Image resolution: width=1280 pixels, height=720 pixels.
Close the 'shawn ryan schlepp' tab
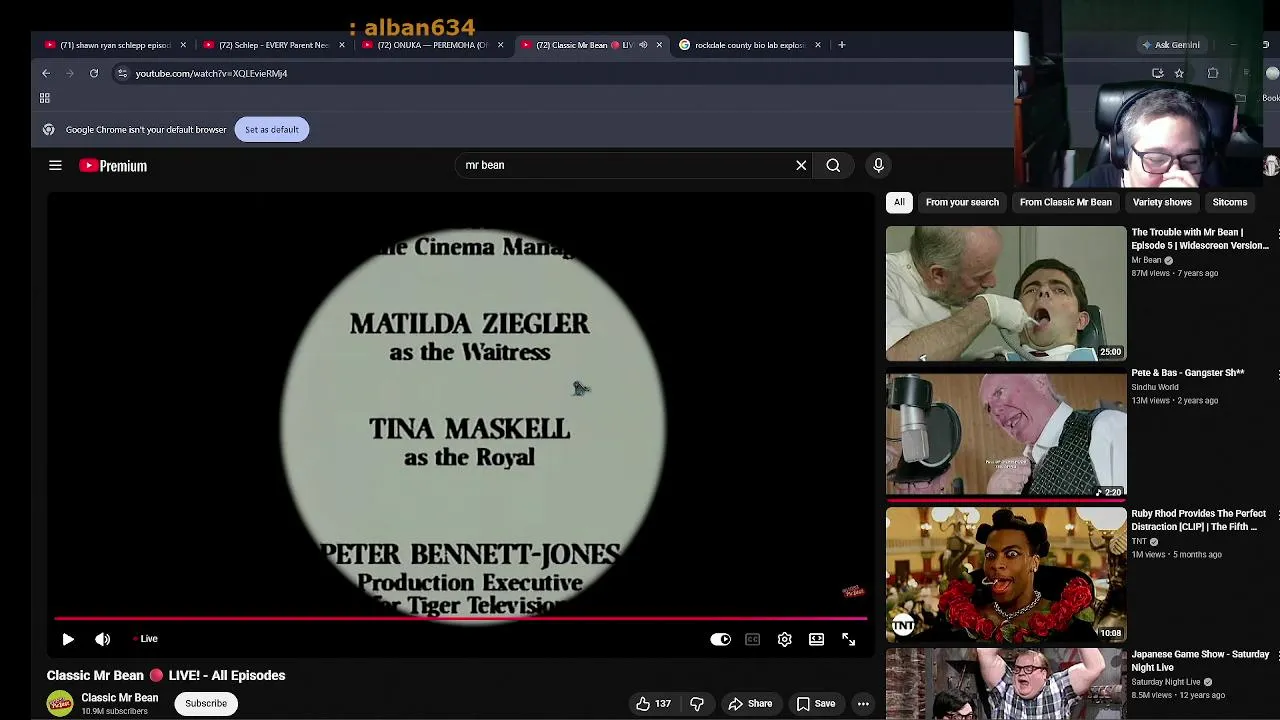(x=183, y=45)
